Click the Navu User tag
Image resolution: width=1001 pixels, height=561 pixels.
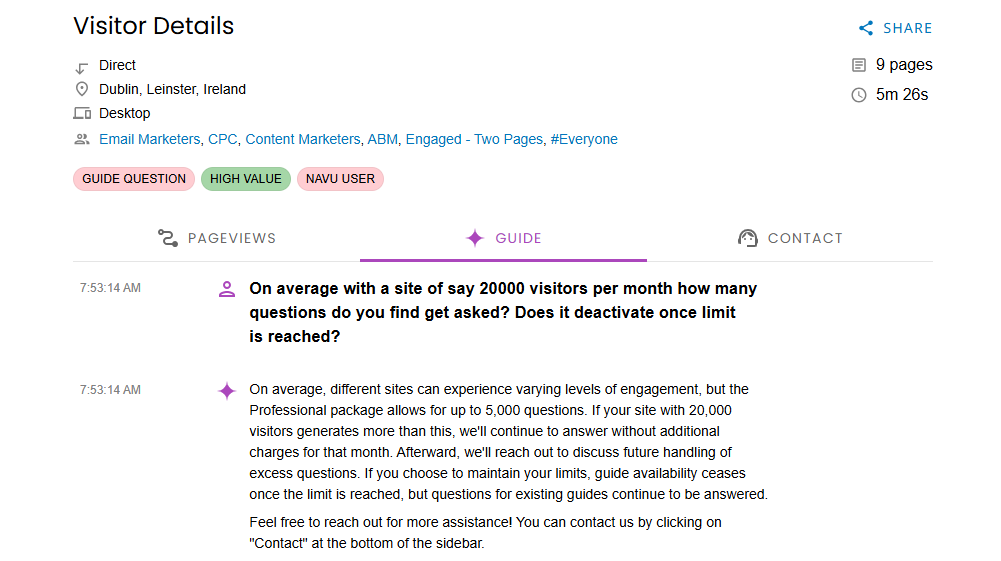(x=340, y=179)
